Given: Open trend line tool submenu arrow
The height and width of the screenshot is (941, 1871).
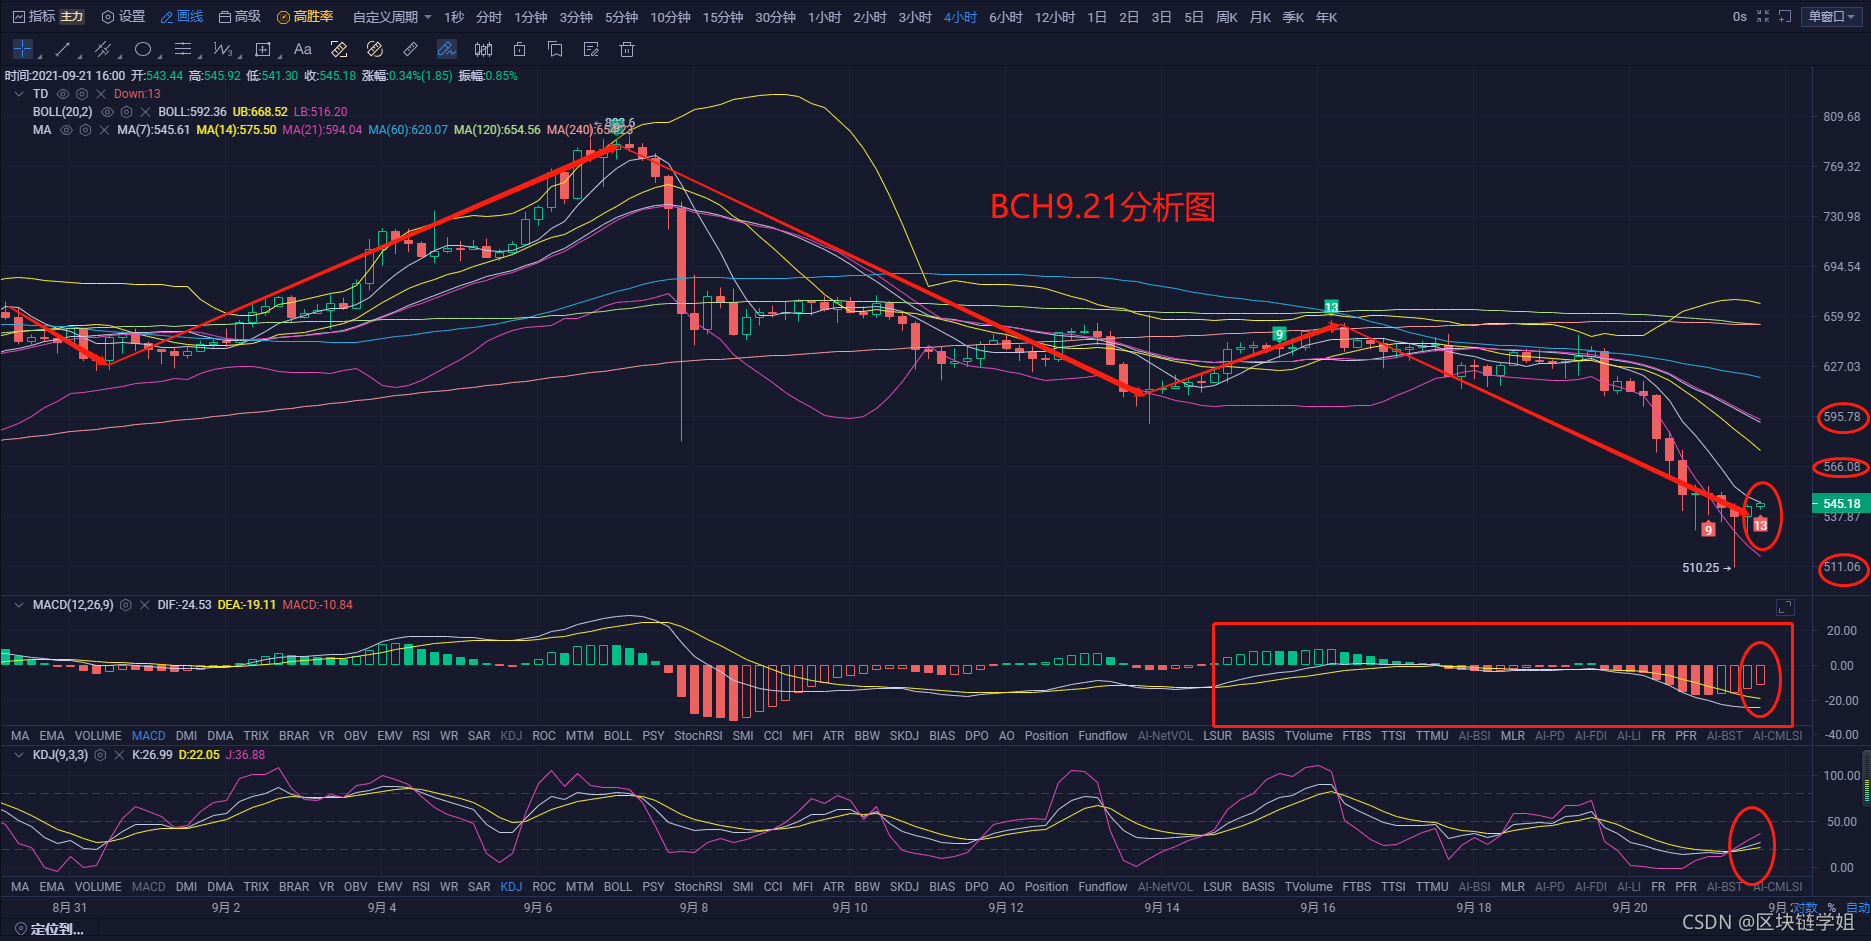Looking at the screenshot, I should (x=79, y=56).
